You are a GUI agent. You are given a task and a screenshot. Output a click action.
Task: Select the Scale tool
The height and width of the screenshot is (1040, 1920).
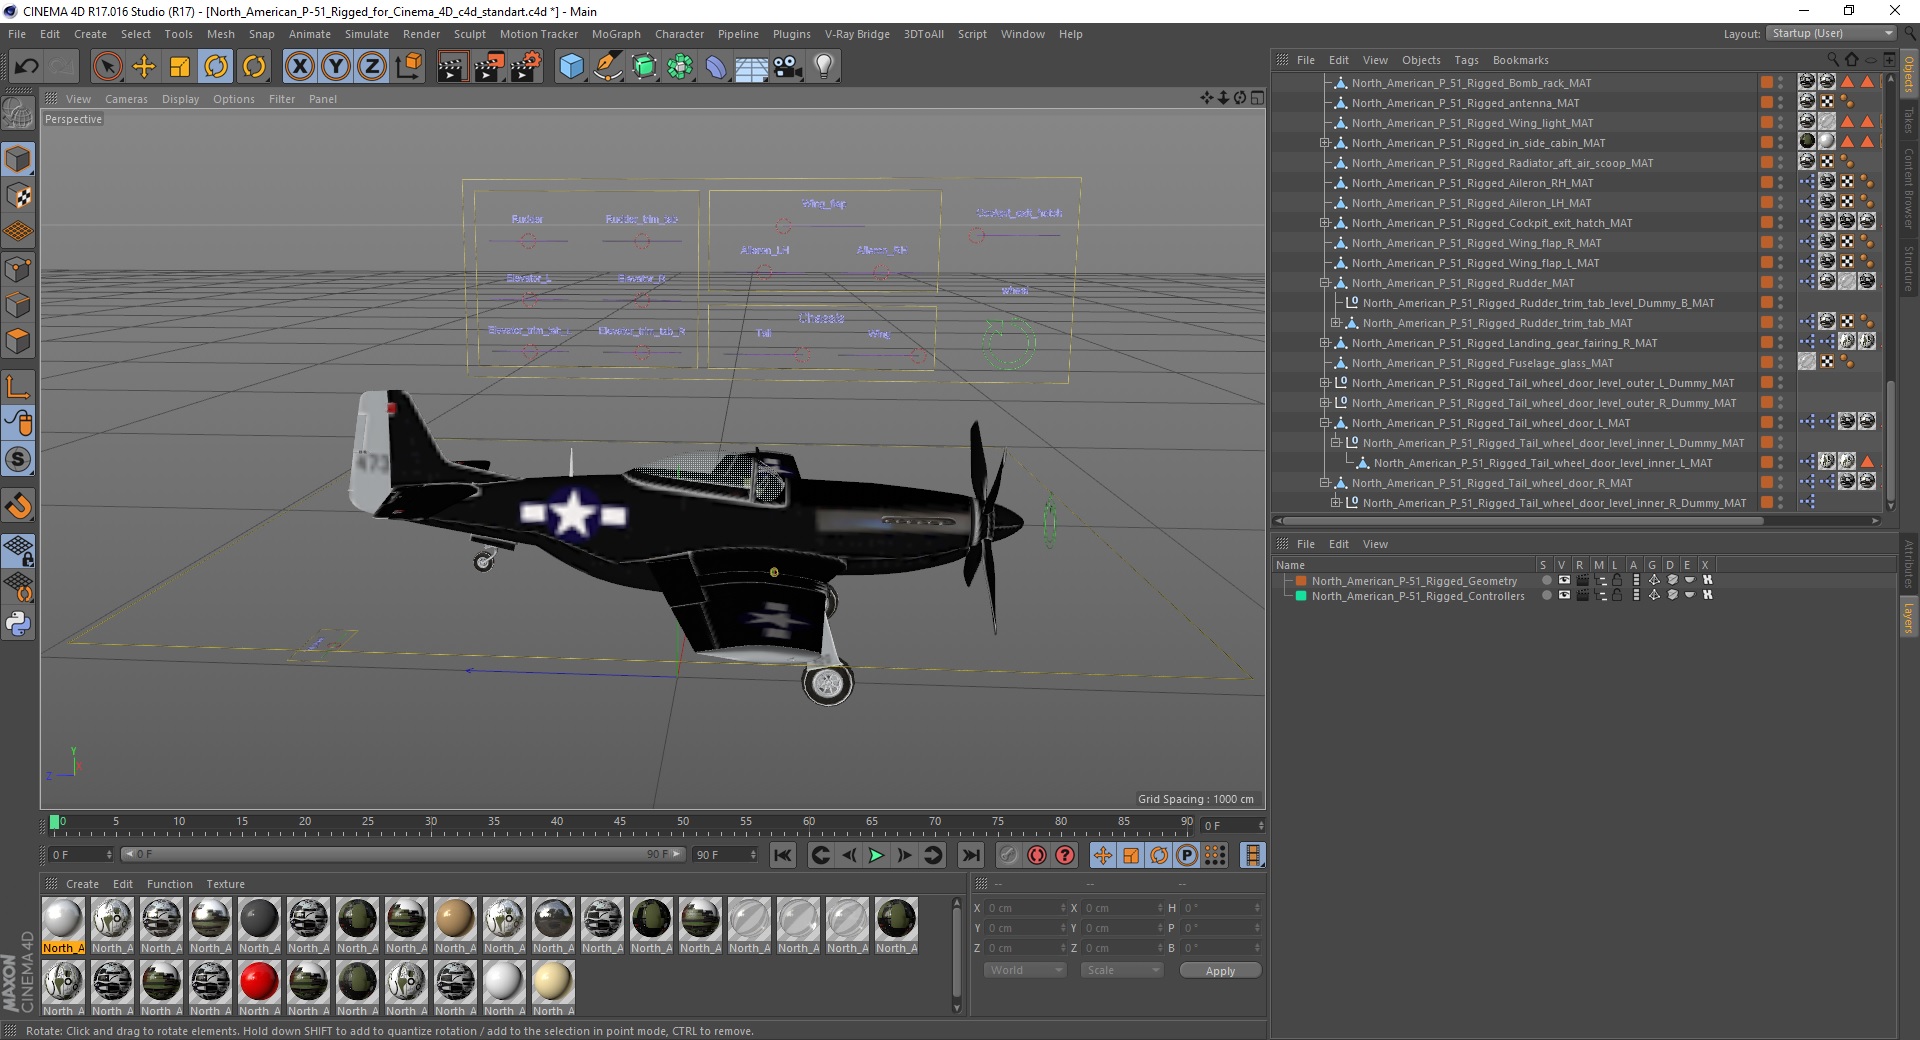pyautogui.click(x=180, y=67)
